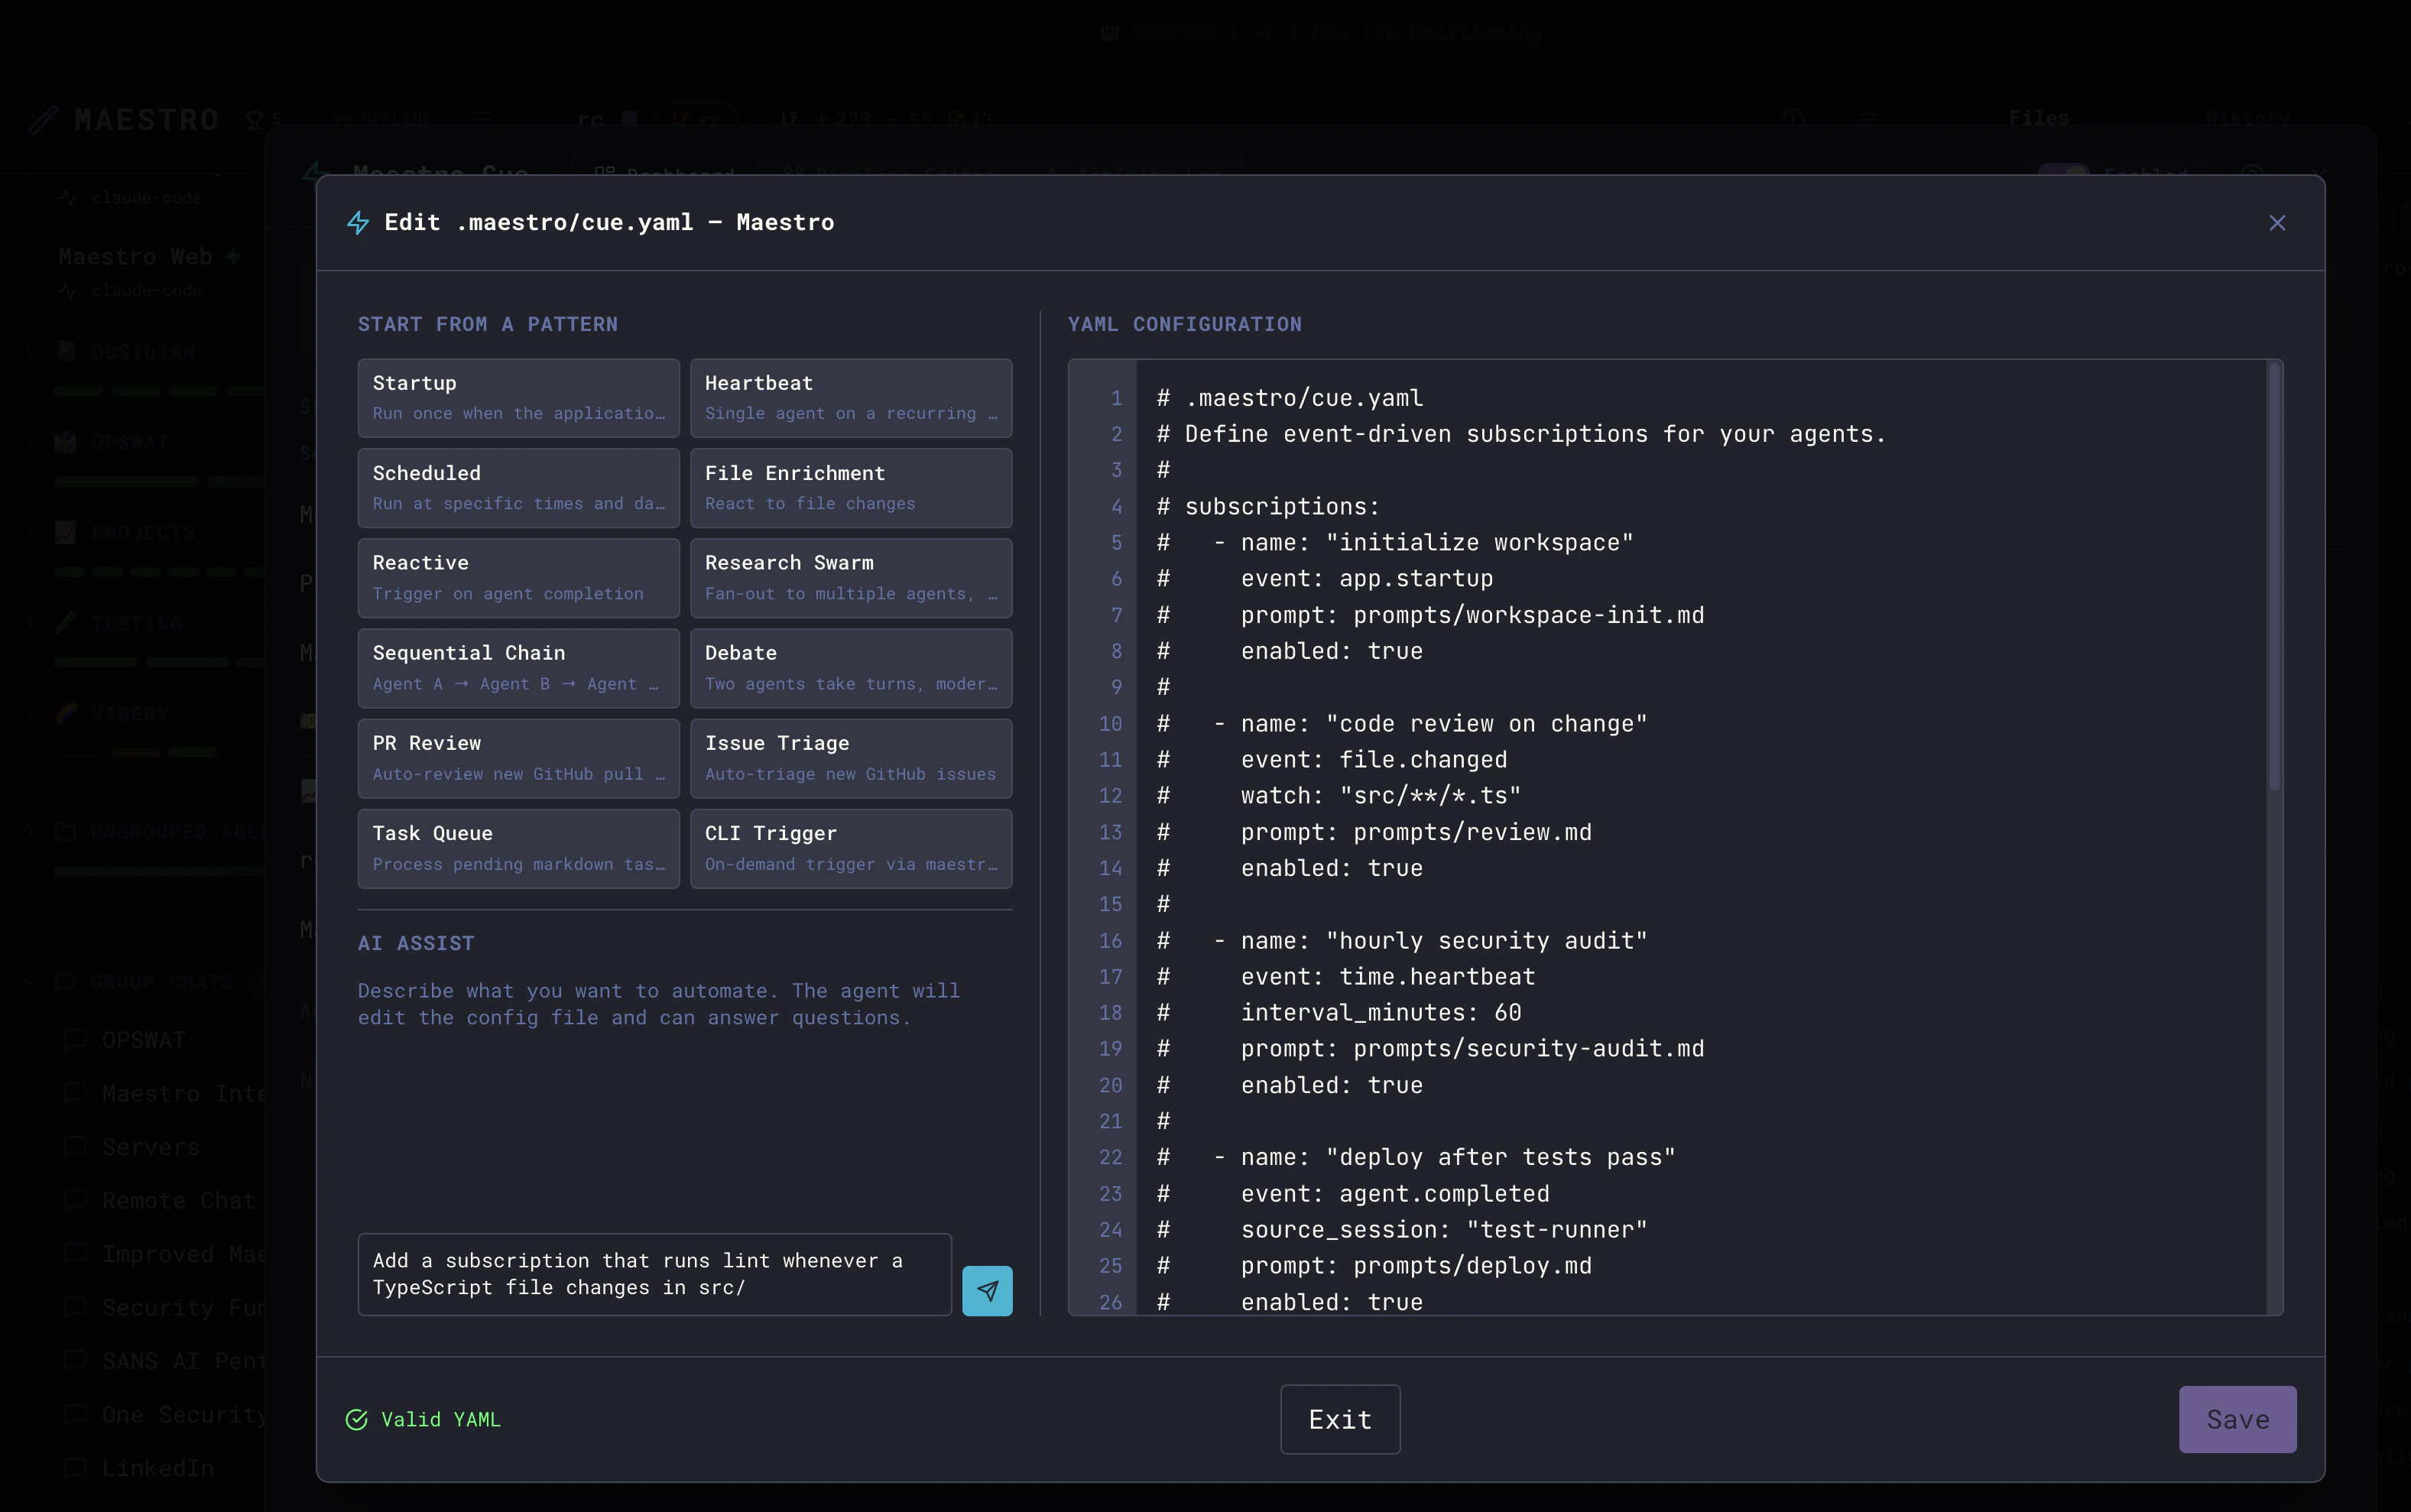Close the Edit cue.yaml dialog with the X

[x=2277, y=223]
